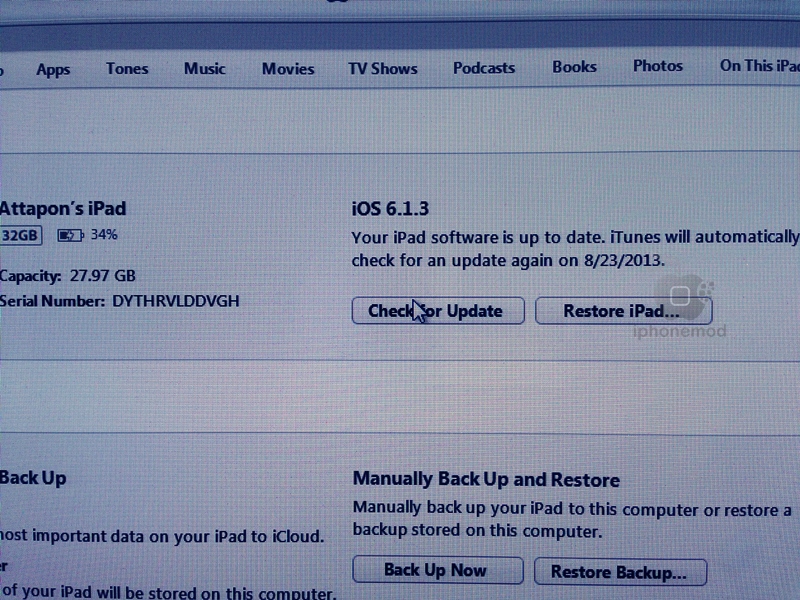Select the Music tab
The width and height of the screenshot is (800, 600).
click(205, 68)
